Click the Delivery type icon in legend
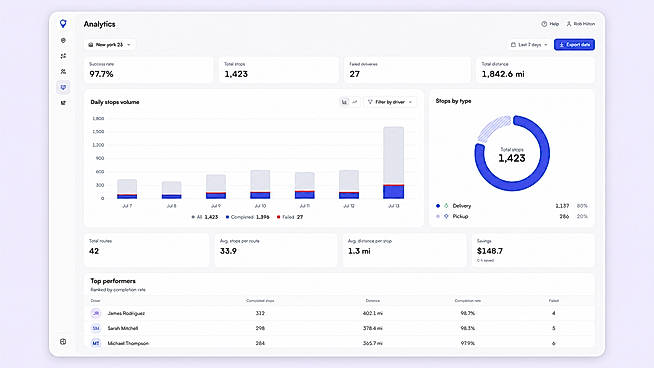This screenshot has height=368, width=654. tap(446, 206)
